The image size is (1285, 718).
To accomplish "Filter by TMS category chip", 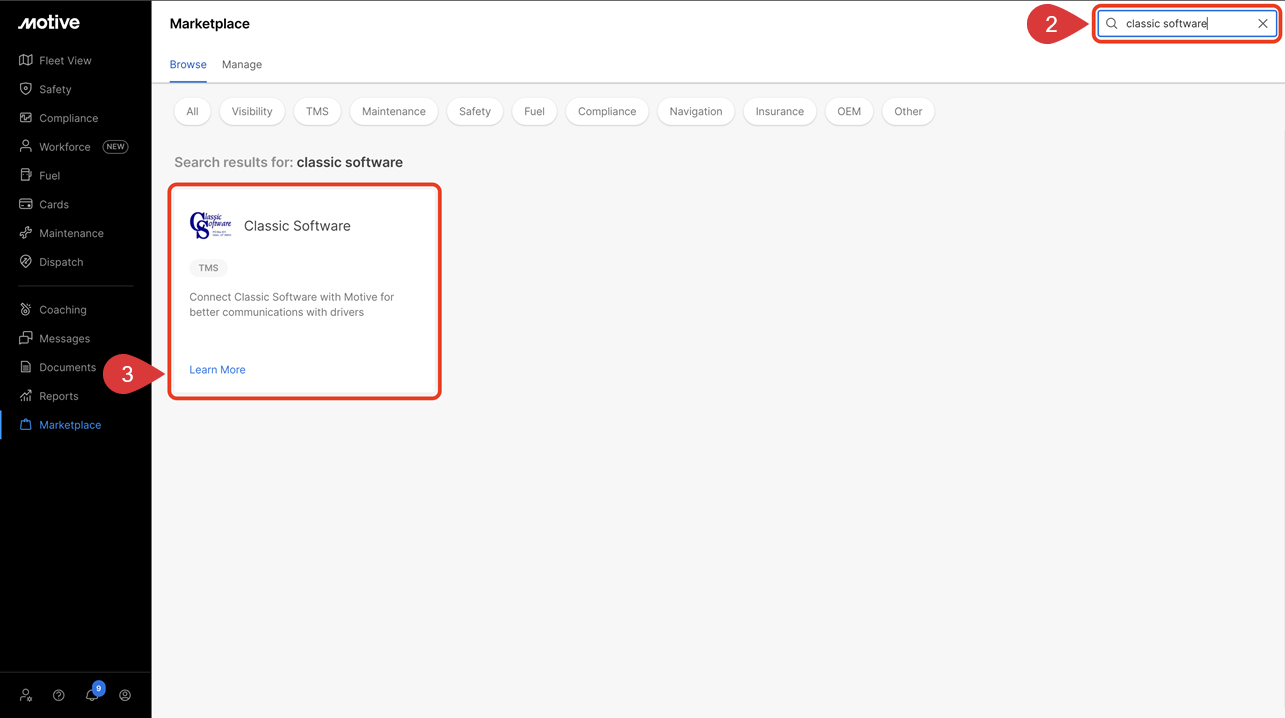I will pos(317,111).
